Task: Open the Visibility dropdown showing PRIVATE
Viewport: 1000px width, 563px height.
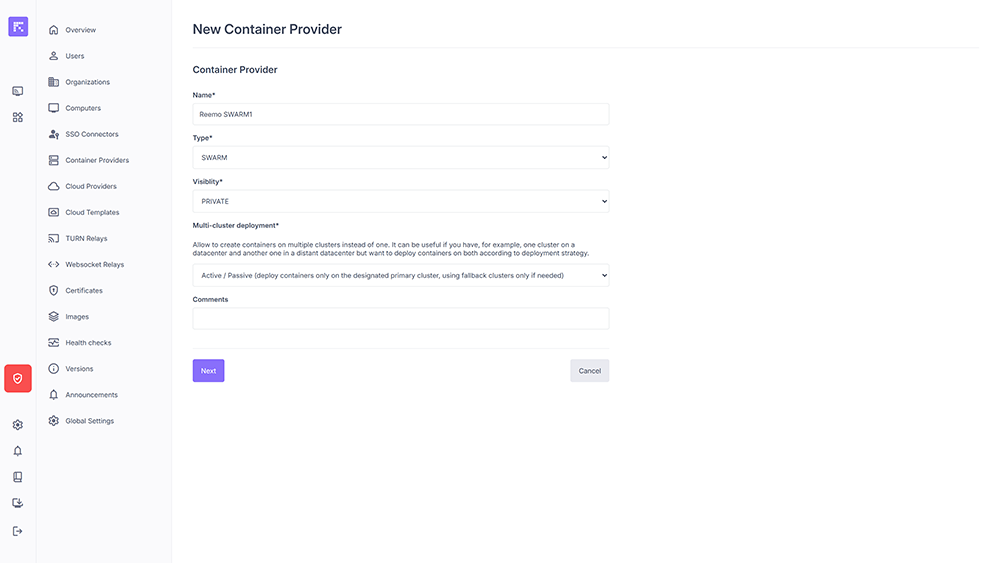Action: (400, 201)
